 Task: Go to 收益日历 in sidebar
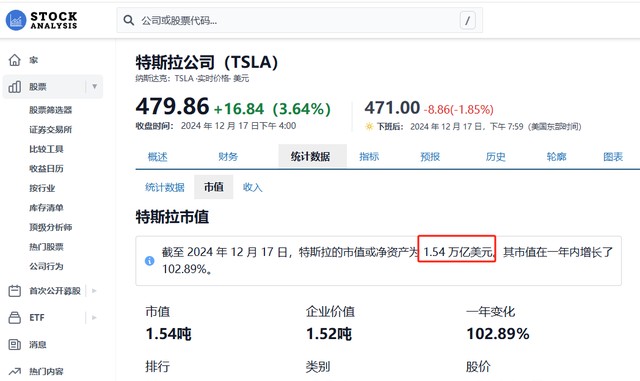47,169
